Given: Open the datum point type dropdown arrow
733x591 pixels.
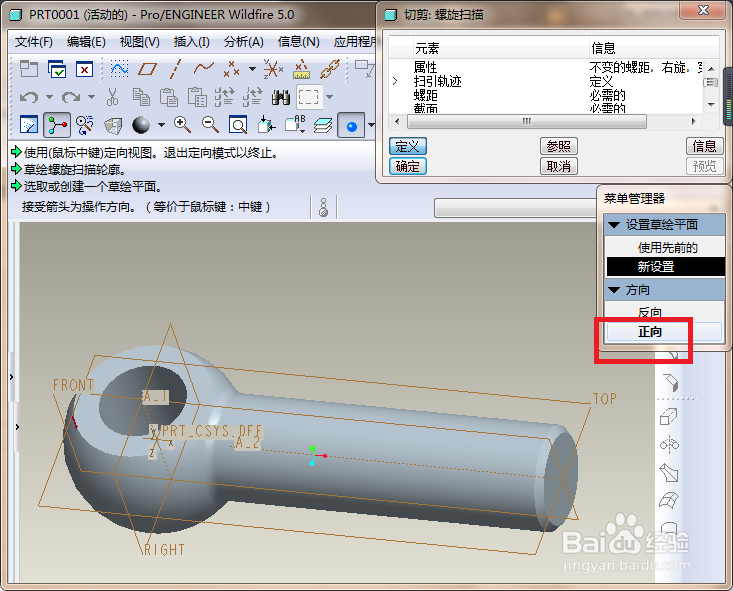Looking at the screenshot, I should [x=252, y=70].
